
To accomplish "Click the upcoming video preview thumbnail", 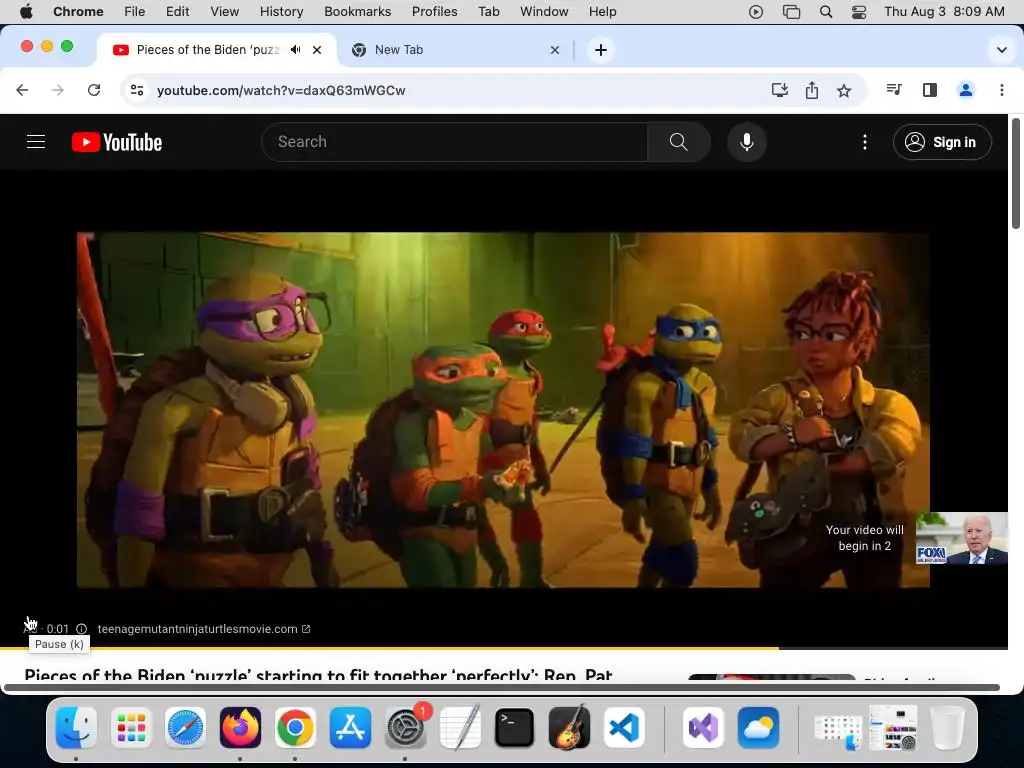I will click(x=962, y=538).
